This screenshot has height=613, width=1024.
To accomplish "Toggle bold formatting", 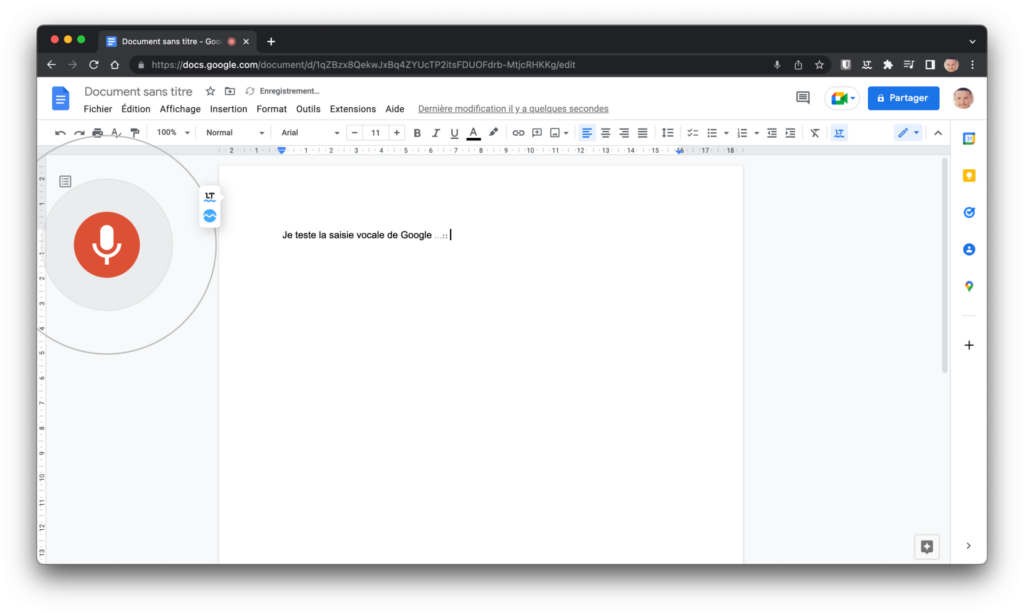I will [417, 133].
